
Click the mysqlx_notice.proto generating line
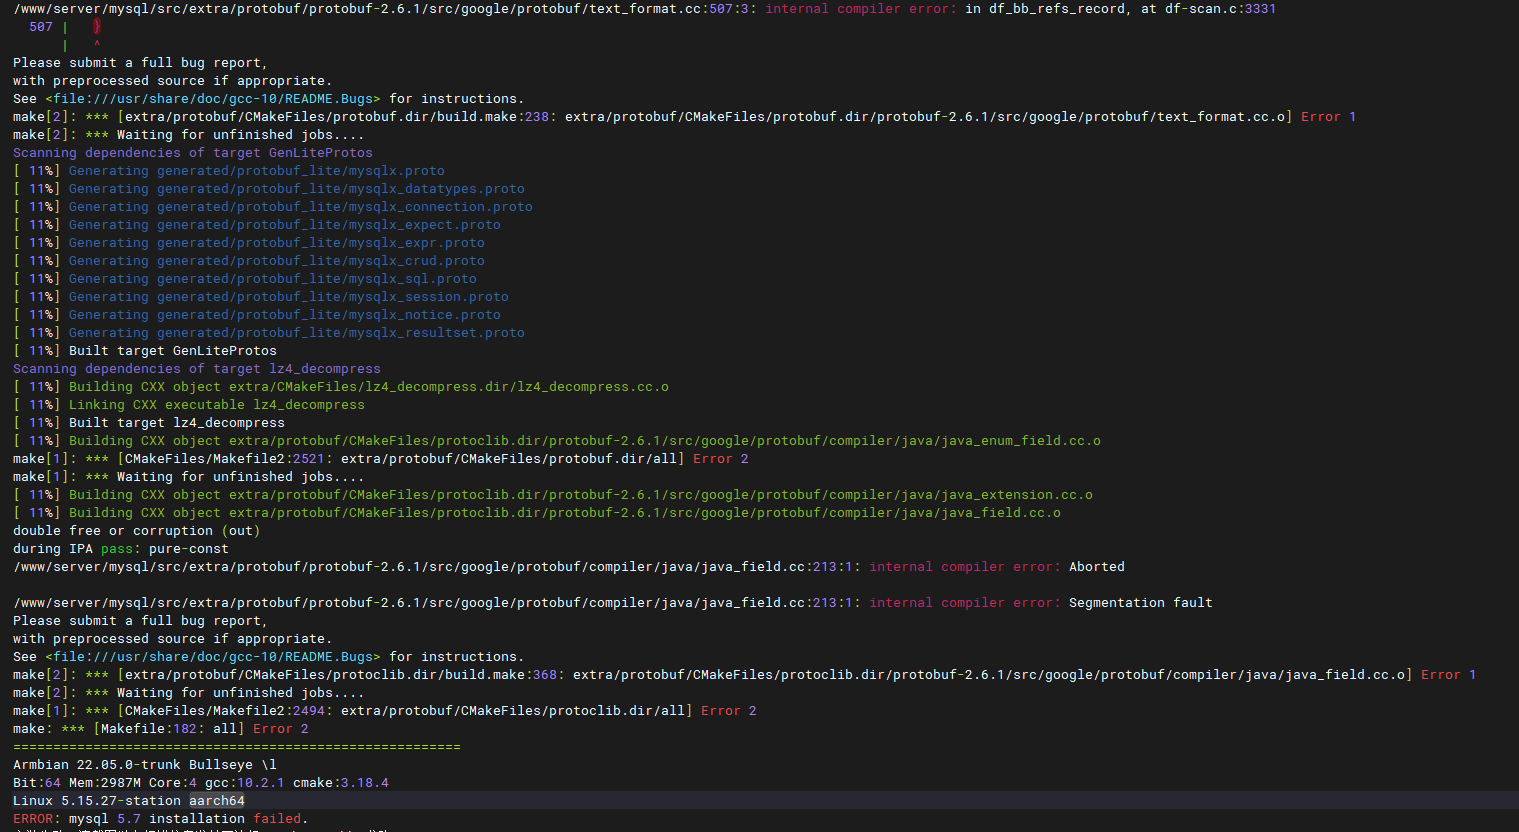[257, 315]
